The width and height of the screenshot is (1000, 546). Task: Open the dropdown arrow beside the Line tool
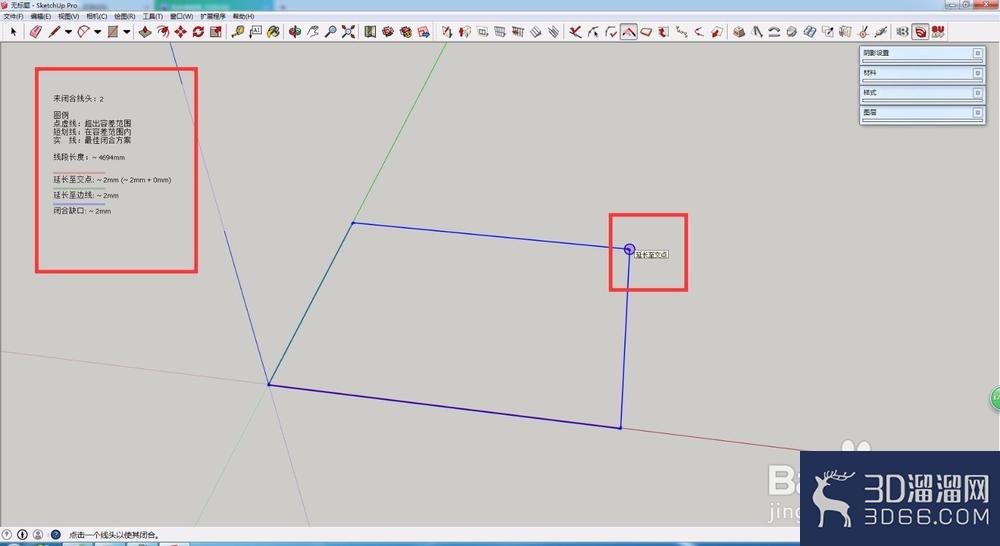(68, 32)
